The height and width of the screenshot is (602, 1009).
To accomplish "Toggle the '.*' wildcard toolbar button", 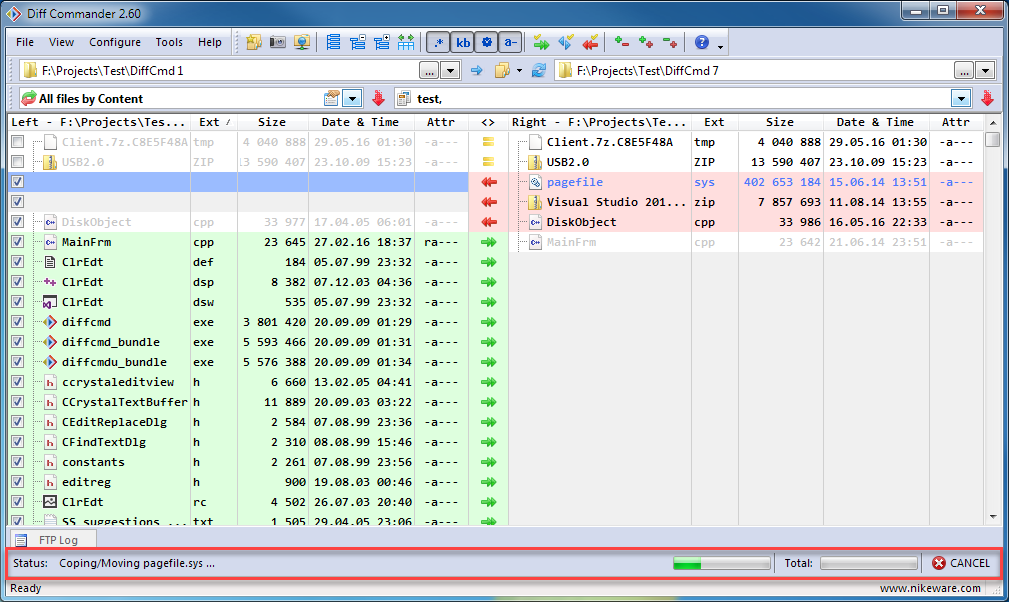I will coord(438,42).
